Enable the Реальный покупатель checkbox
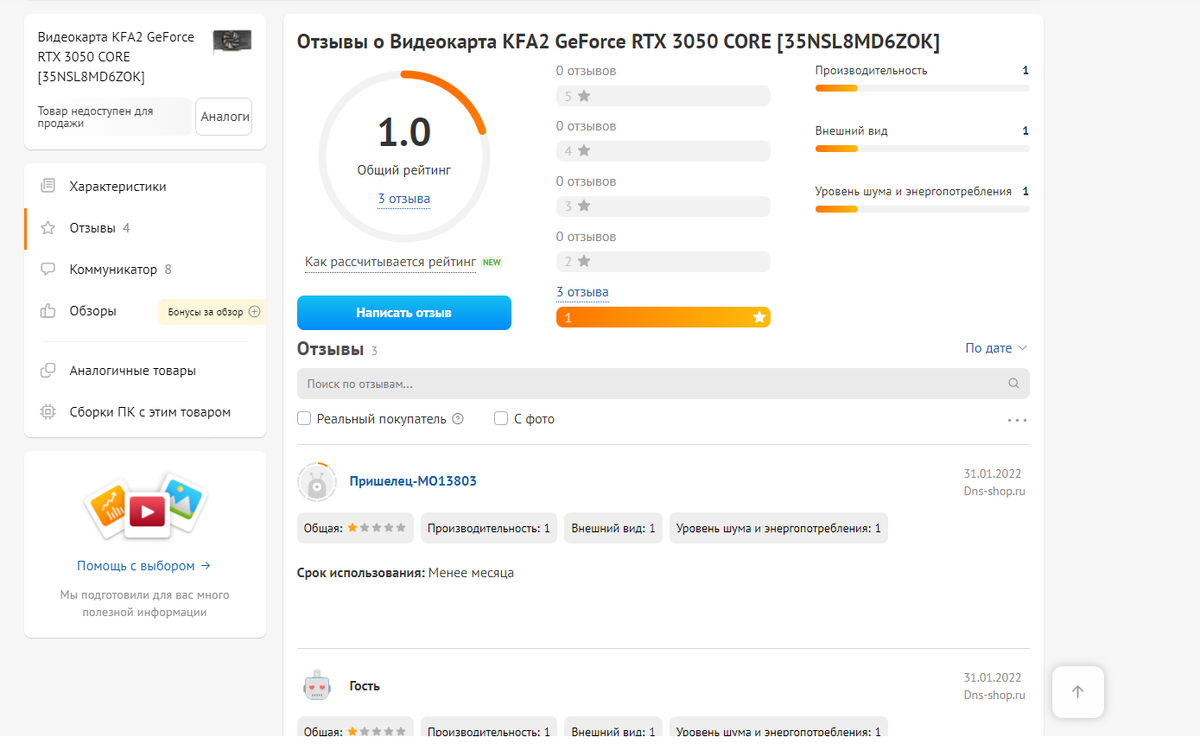Viewport: 1200px width, 750px height. [304, 419]
